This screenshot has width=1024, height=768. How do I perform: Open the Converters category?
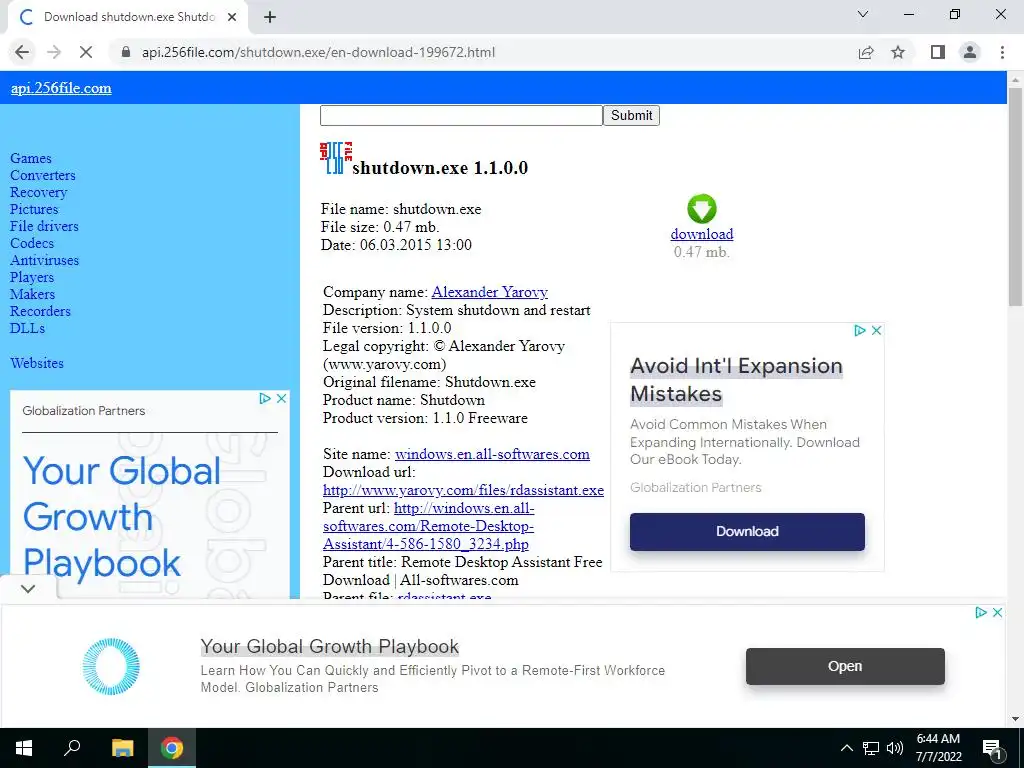coord(42,175)
